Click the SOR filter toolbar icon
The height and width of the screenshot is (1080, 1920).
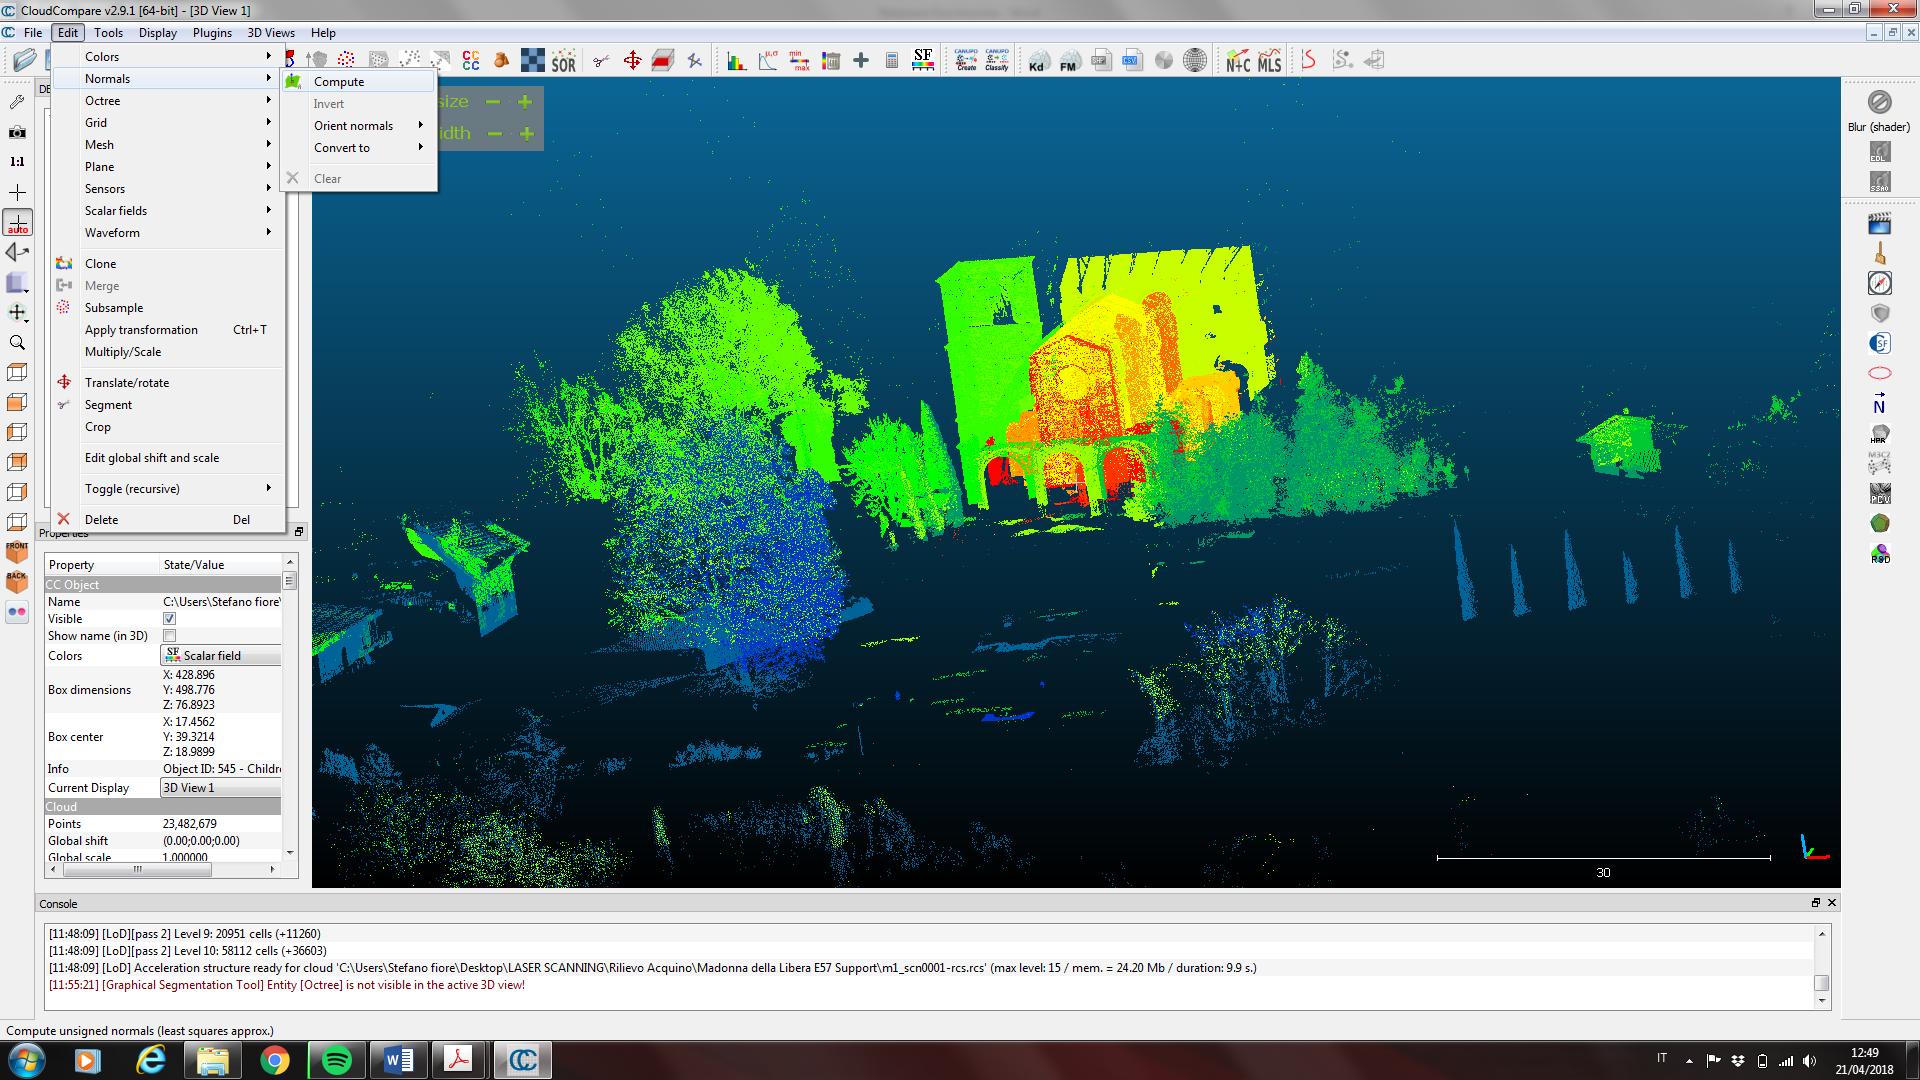563,62
